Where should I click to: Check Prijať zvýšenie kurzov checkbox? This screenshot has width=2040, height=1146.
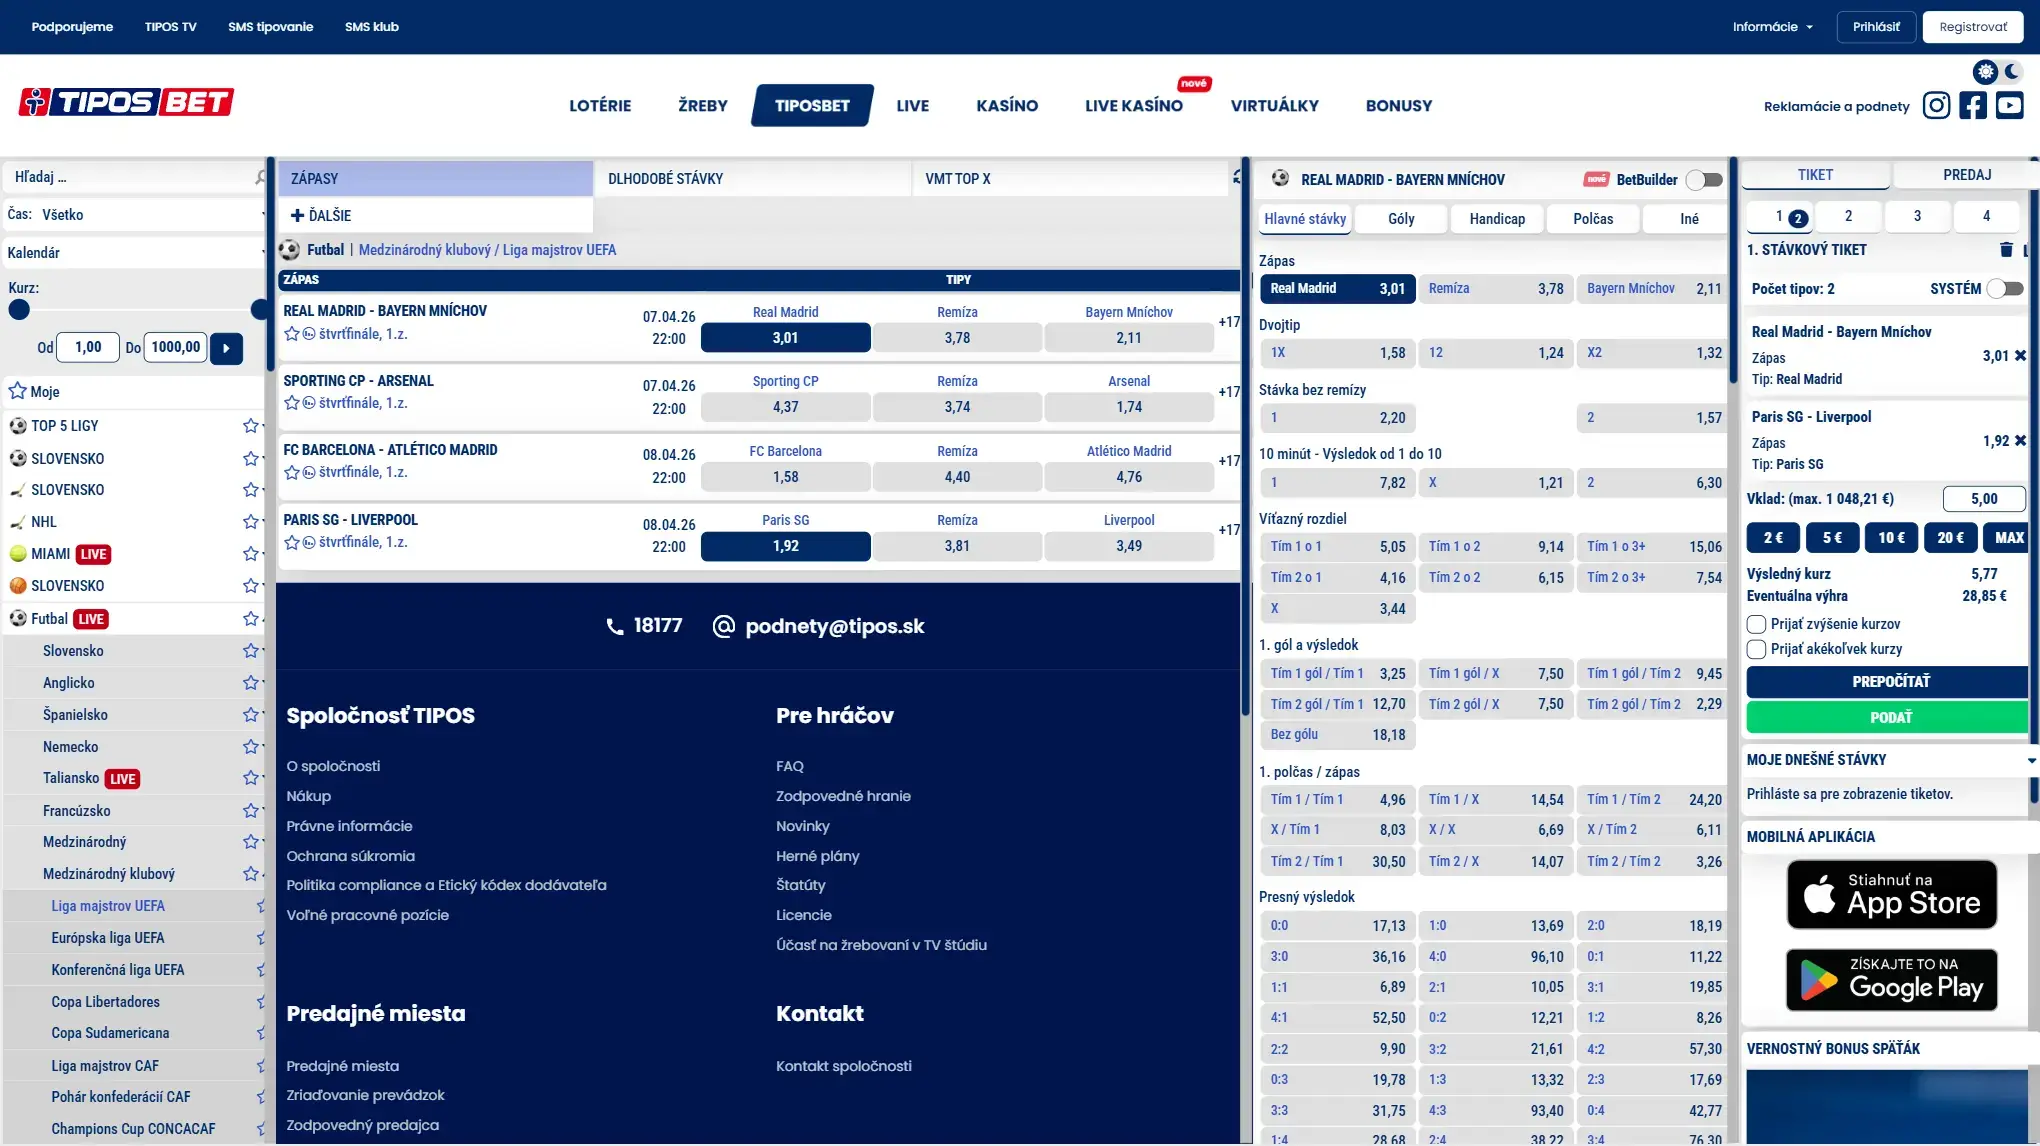(1755, 624)
